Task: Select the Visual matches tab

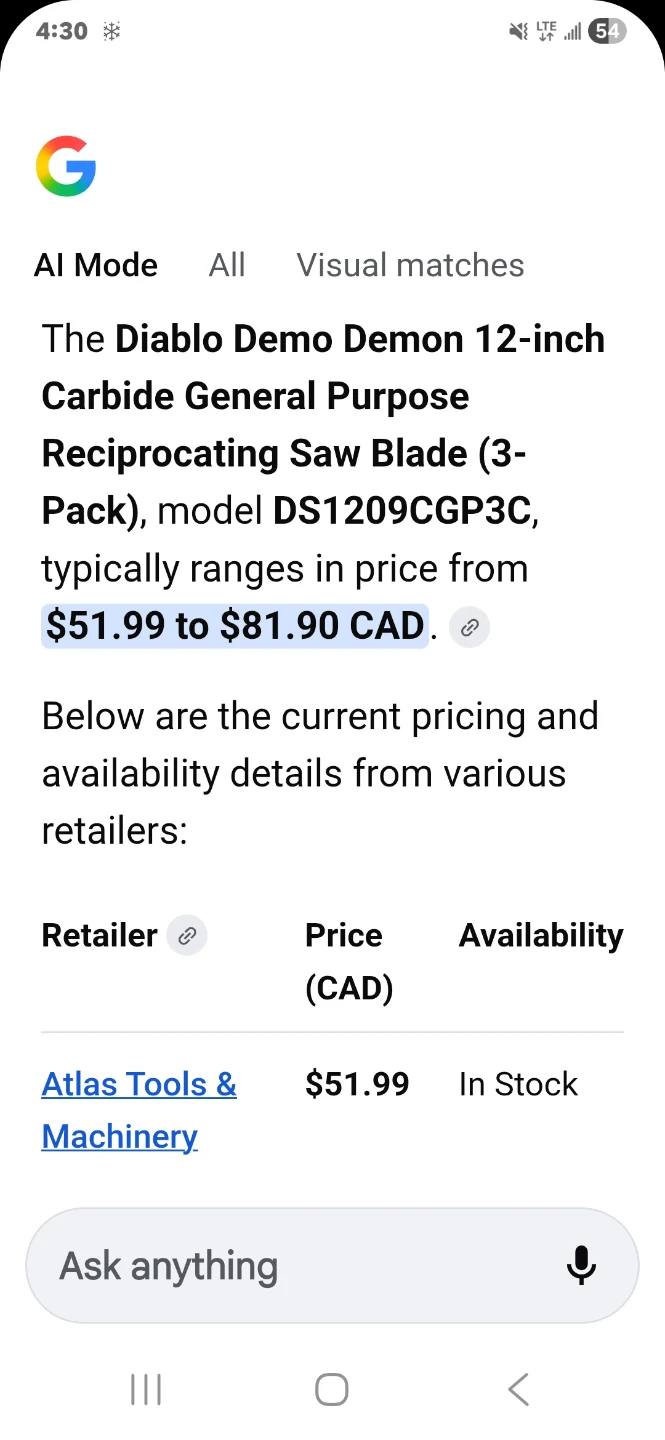Action: pyautogui.click(x=410, y=265)
